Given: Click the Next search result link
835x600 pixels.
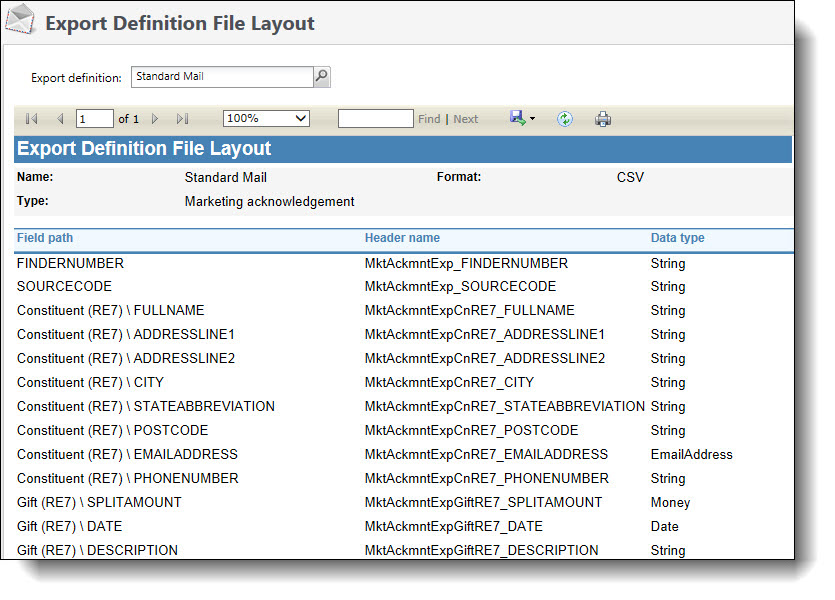Looking at the screenshot, I should pos(466,119).
